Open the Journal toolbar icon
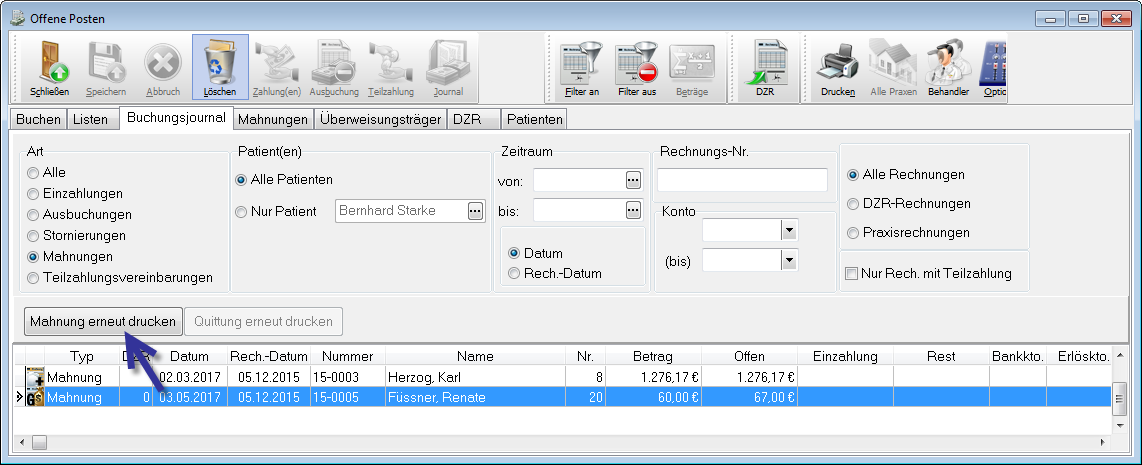1142x465 pixels. (x=448, y=63)
